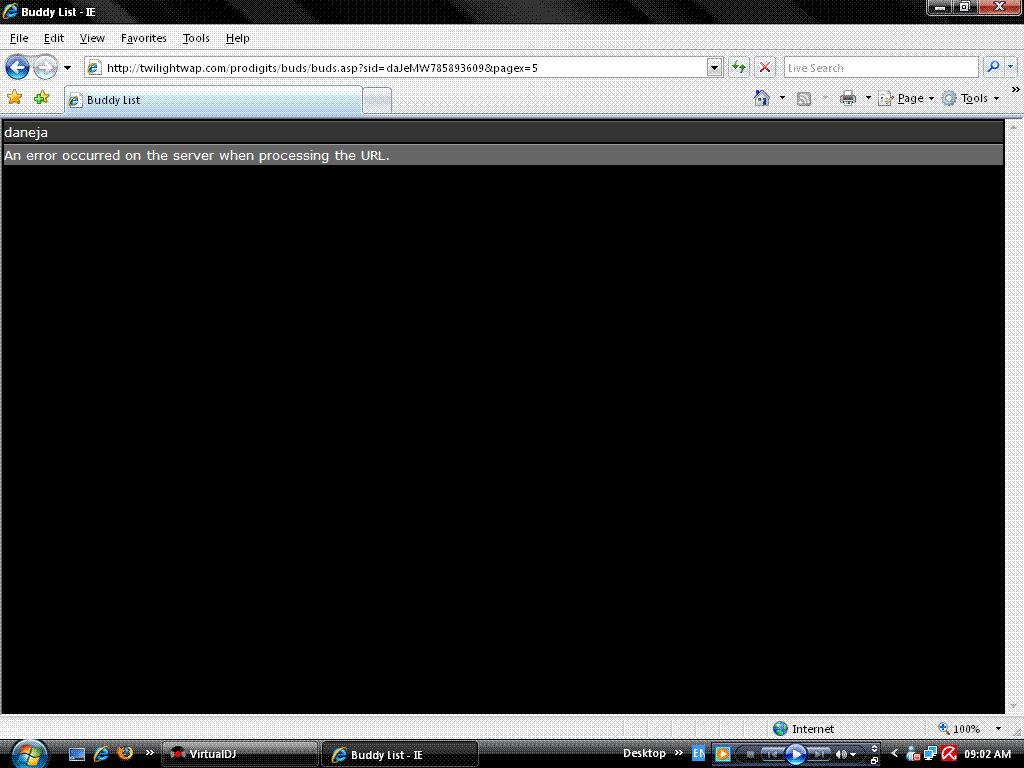Screen dimensions: 1024x768
Task: Open search provider options dropdown arrow
Action: pos(1010,67)
